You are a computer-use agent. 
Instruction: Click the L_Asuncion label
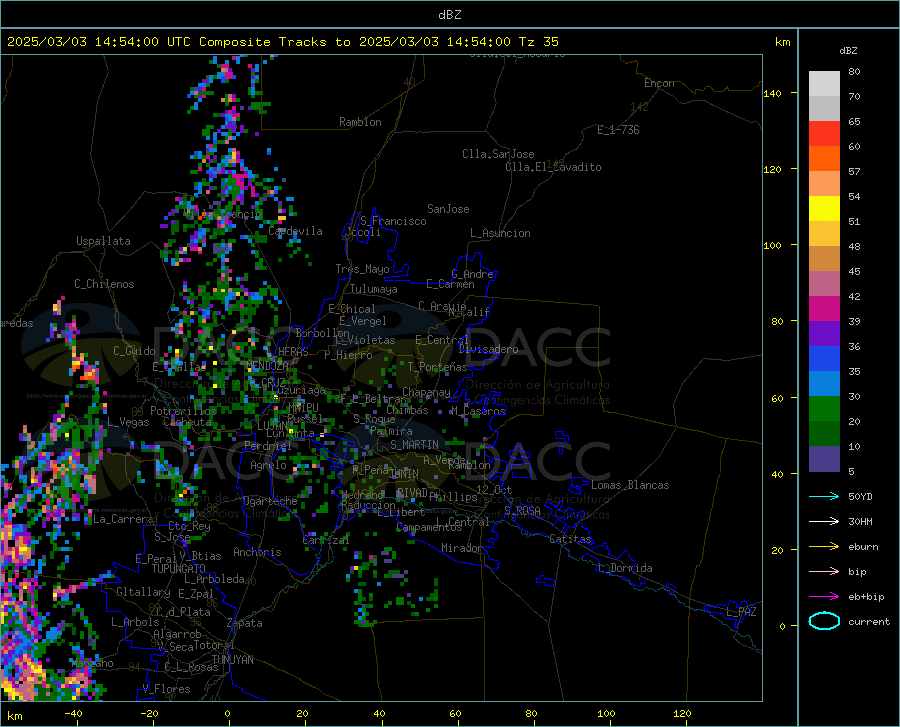coord(500,233)
